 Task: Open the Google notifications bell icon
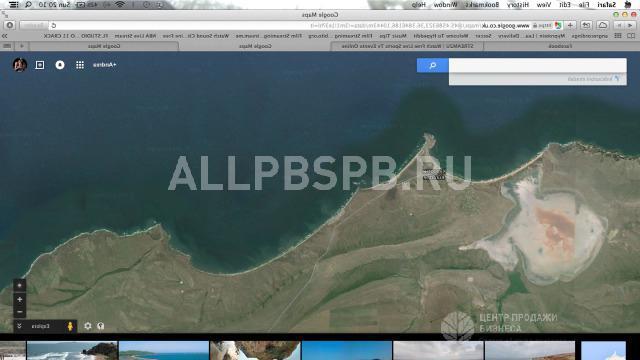coord(60,65)
